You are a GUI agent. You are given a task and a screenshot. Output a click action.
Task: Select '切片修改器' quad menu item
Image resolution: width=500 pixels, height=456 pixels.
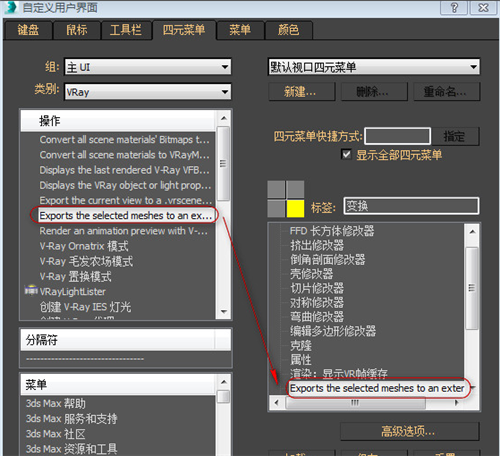317,288
